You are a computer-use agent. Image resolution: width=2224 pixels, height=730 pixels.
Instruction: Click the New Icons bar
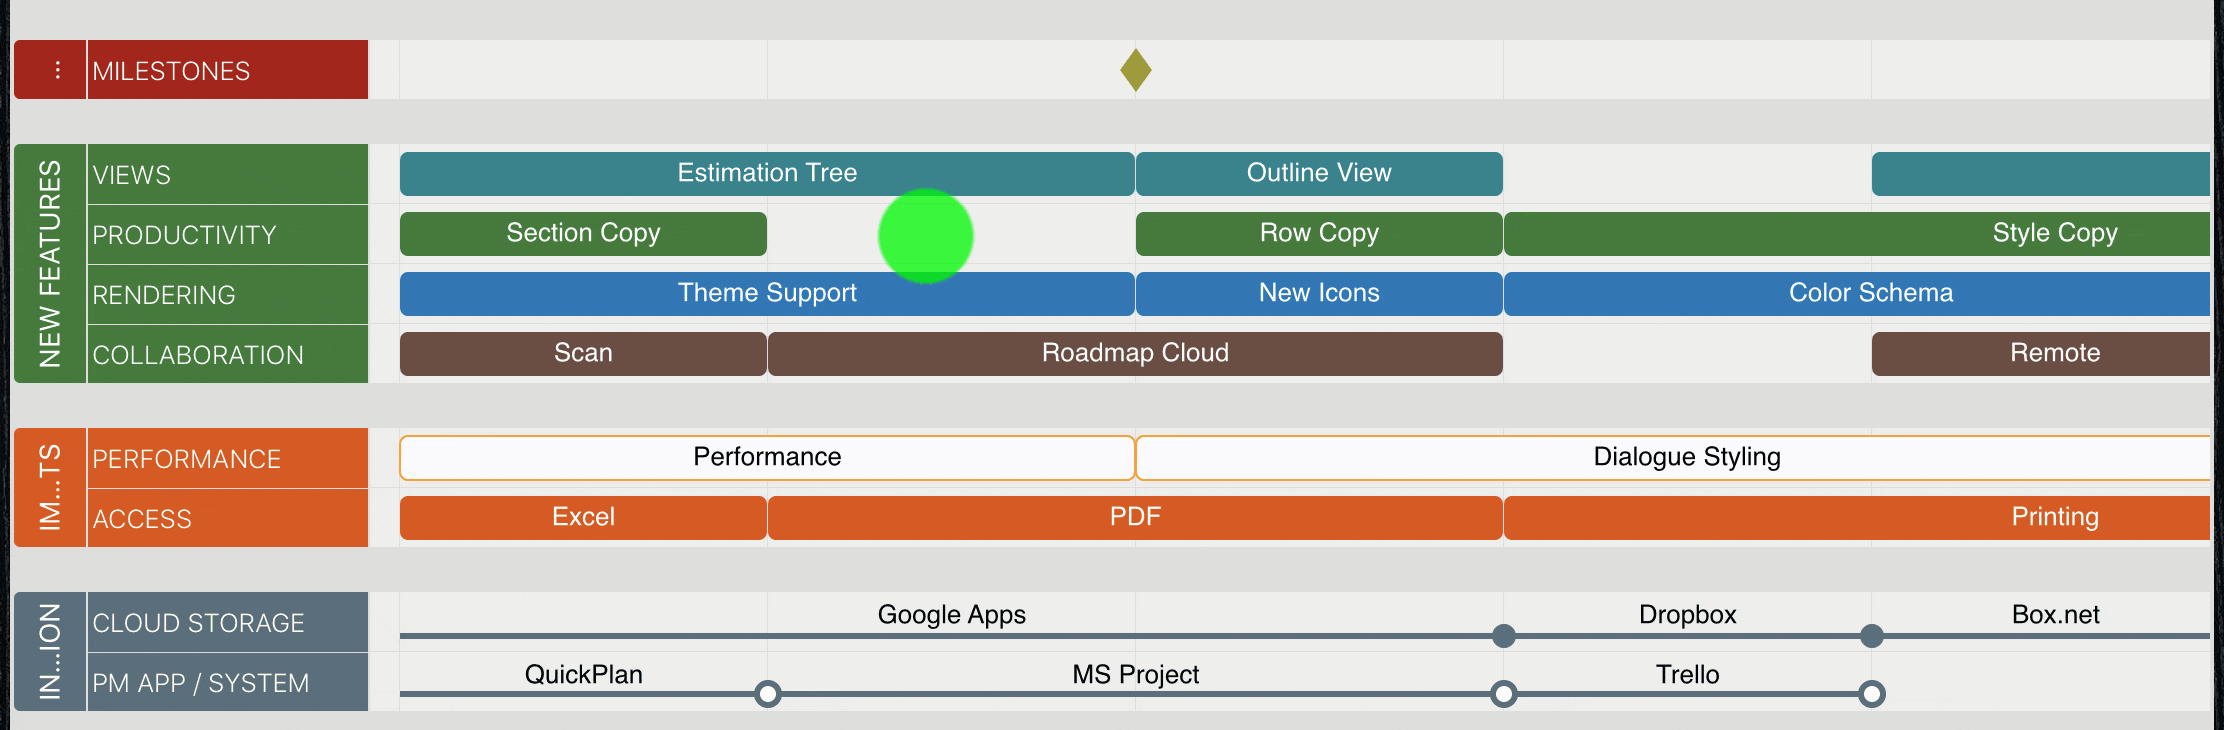coord(1319,293)
